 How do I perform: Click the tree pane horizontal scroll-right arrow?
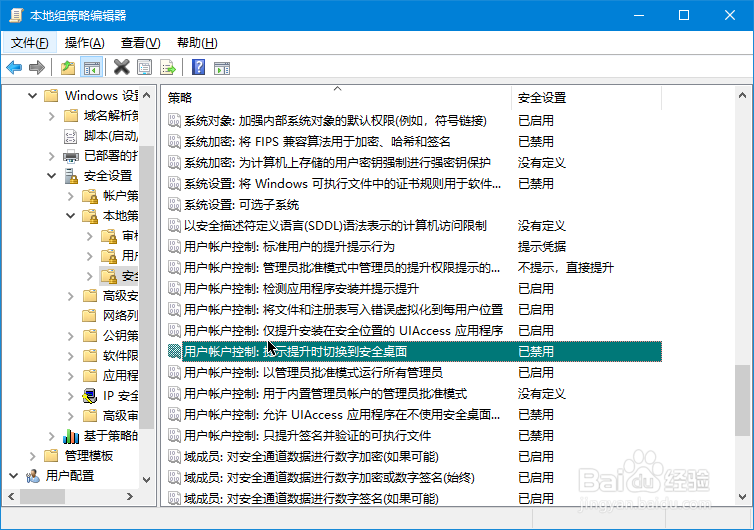(x=130, y=496)
